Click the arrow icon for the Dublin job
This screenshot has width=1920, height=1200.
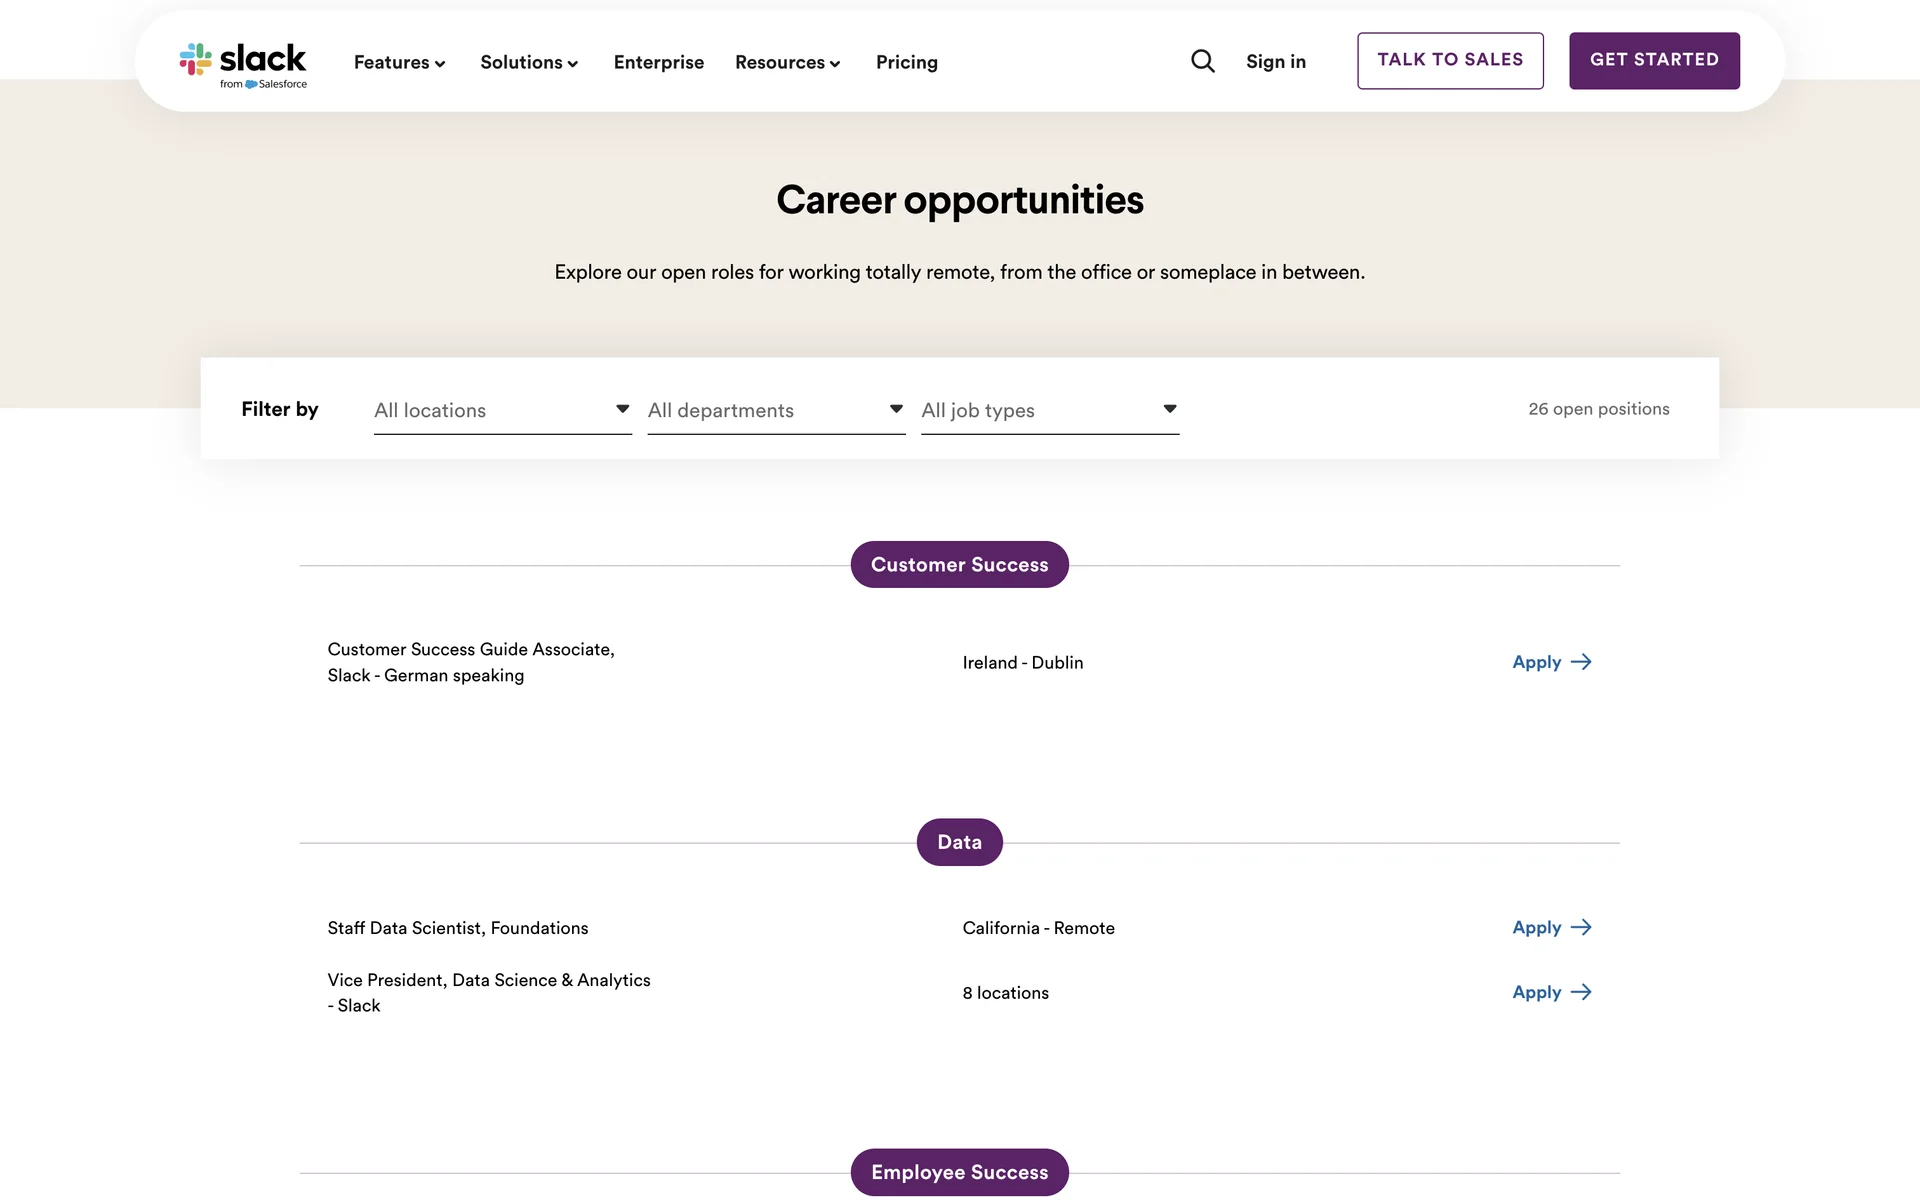[x=1581, y=662]
